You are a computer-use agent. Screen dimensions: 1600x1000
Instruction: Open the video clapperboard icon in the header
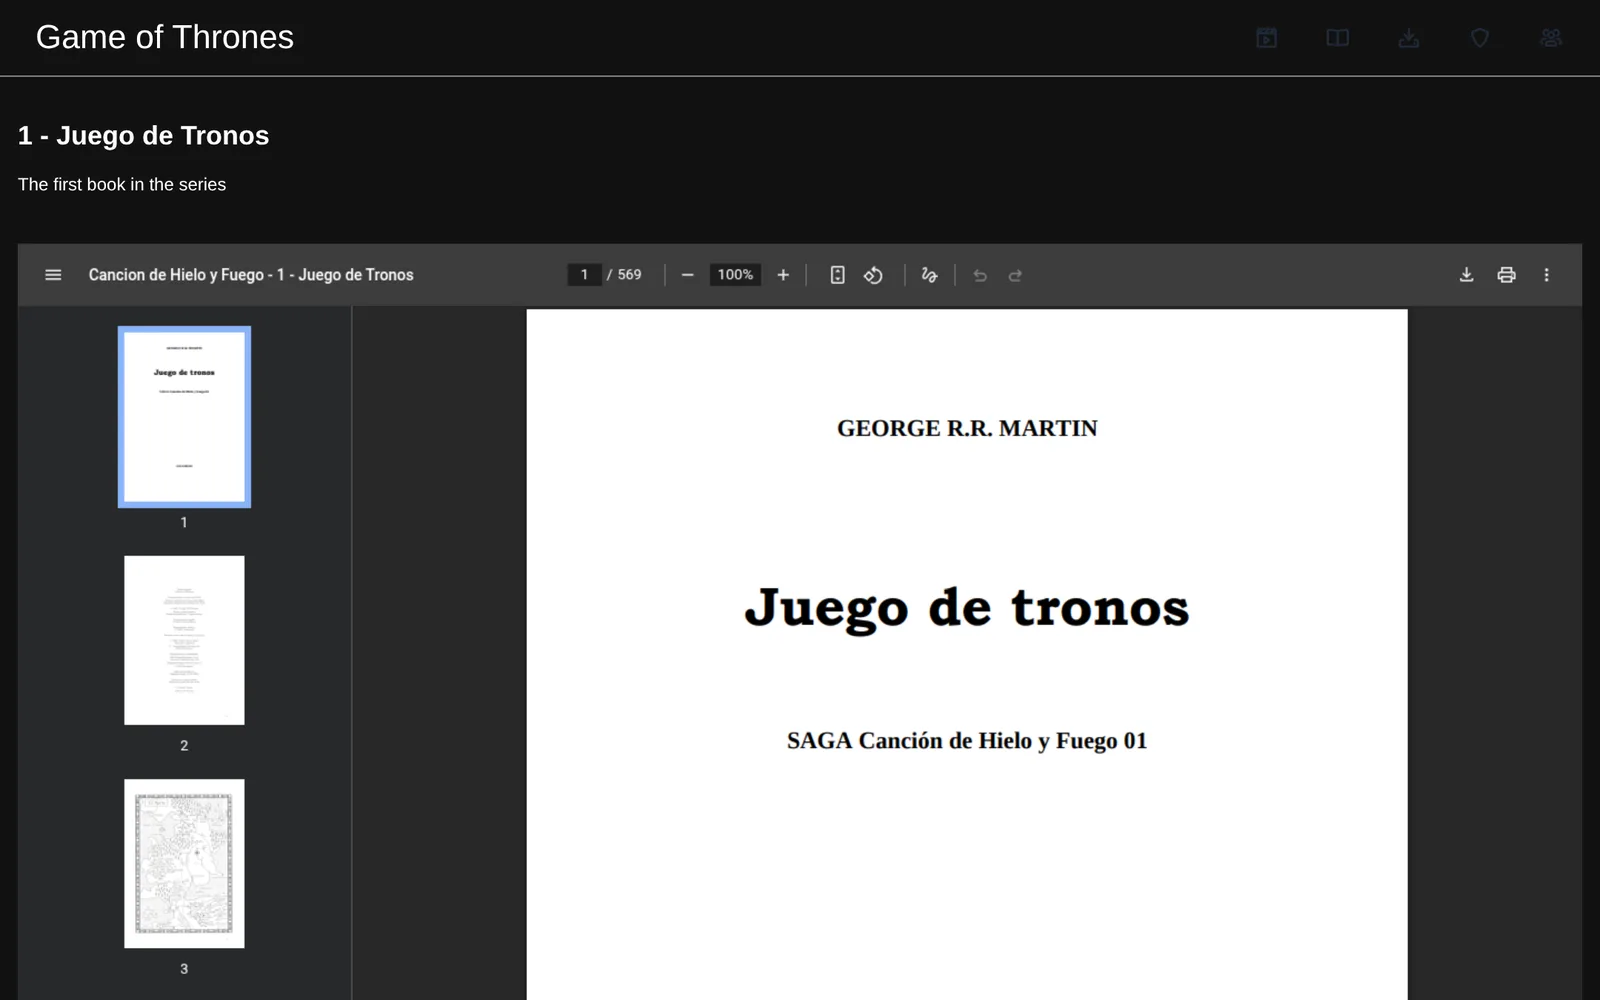point(1266,38)
